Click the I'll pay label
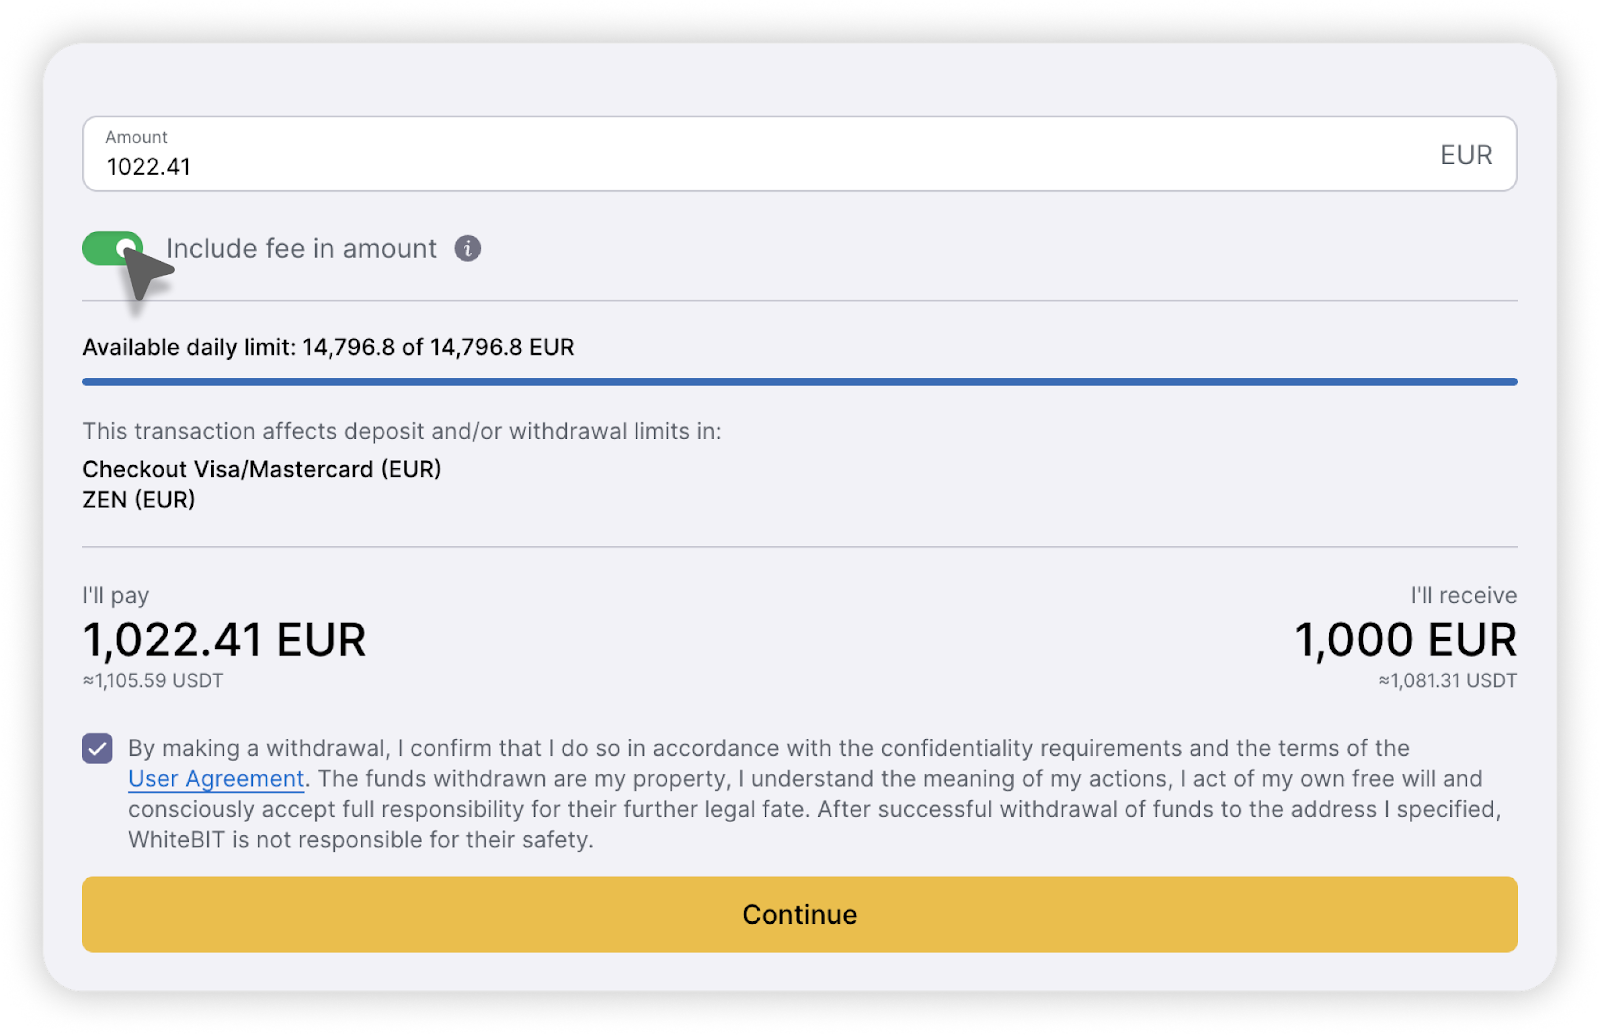This screenshot has height=1035, width=1600. pyautogui.click(x=116, y=595)
